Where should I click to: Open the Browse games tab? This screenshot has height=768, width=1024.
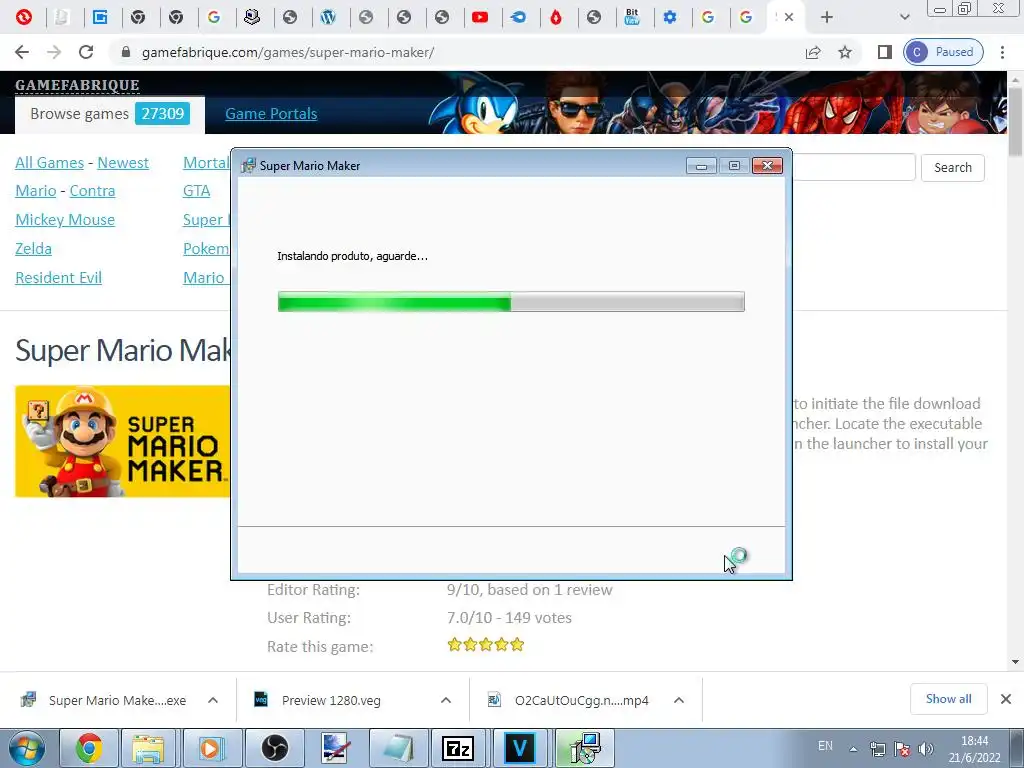(110, 114)
